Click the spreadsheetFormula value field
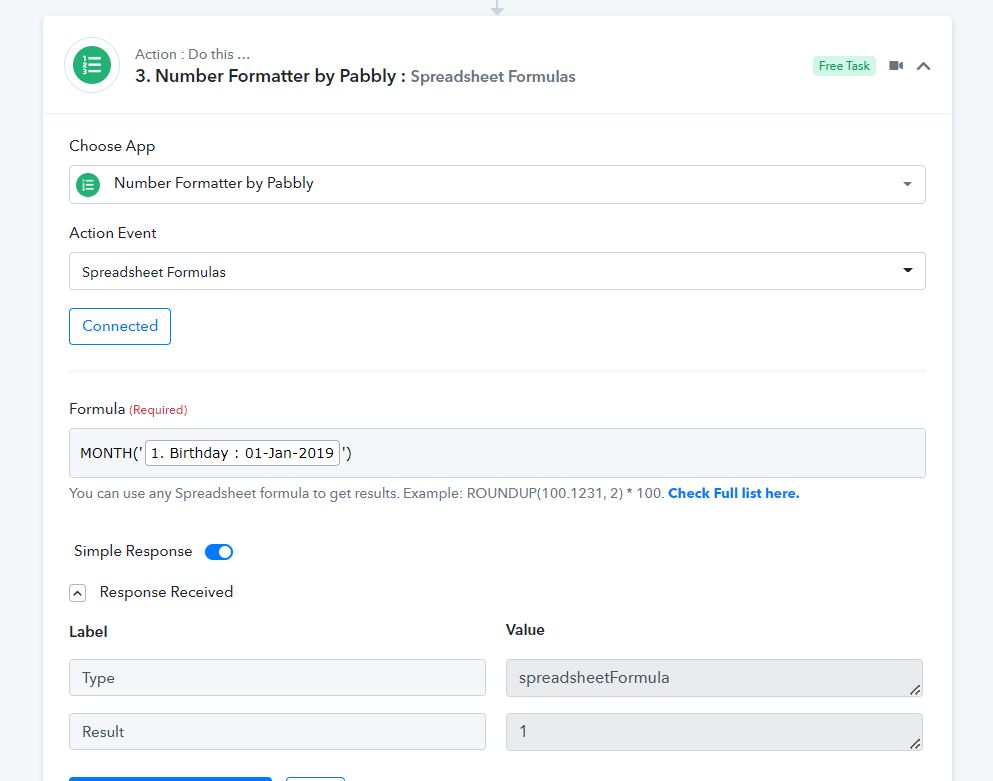 click(714, 678)
